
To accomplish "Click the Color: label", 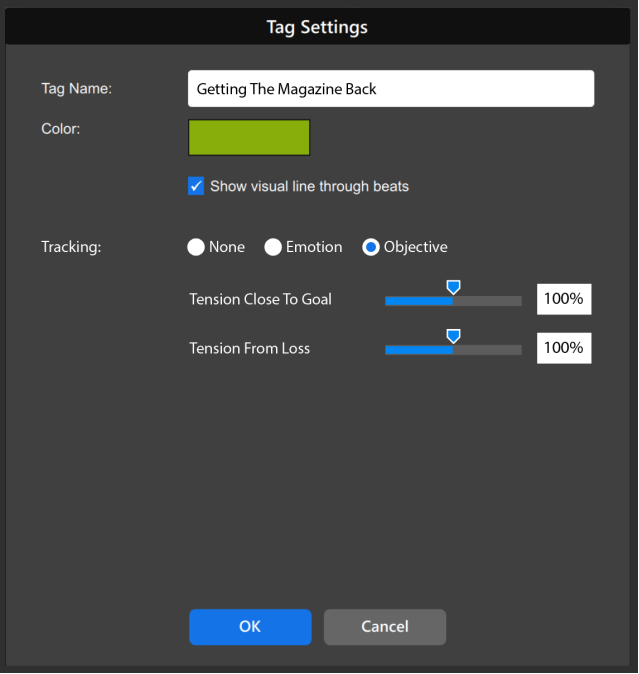I will (x=61, y=129).
